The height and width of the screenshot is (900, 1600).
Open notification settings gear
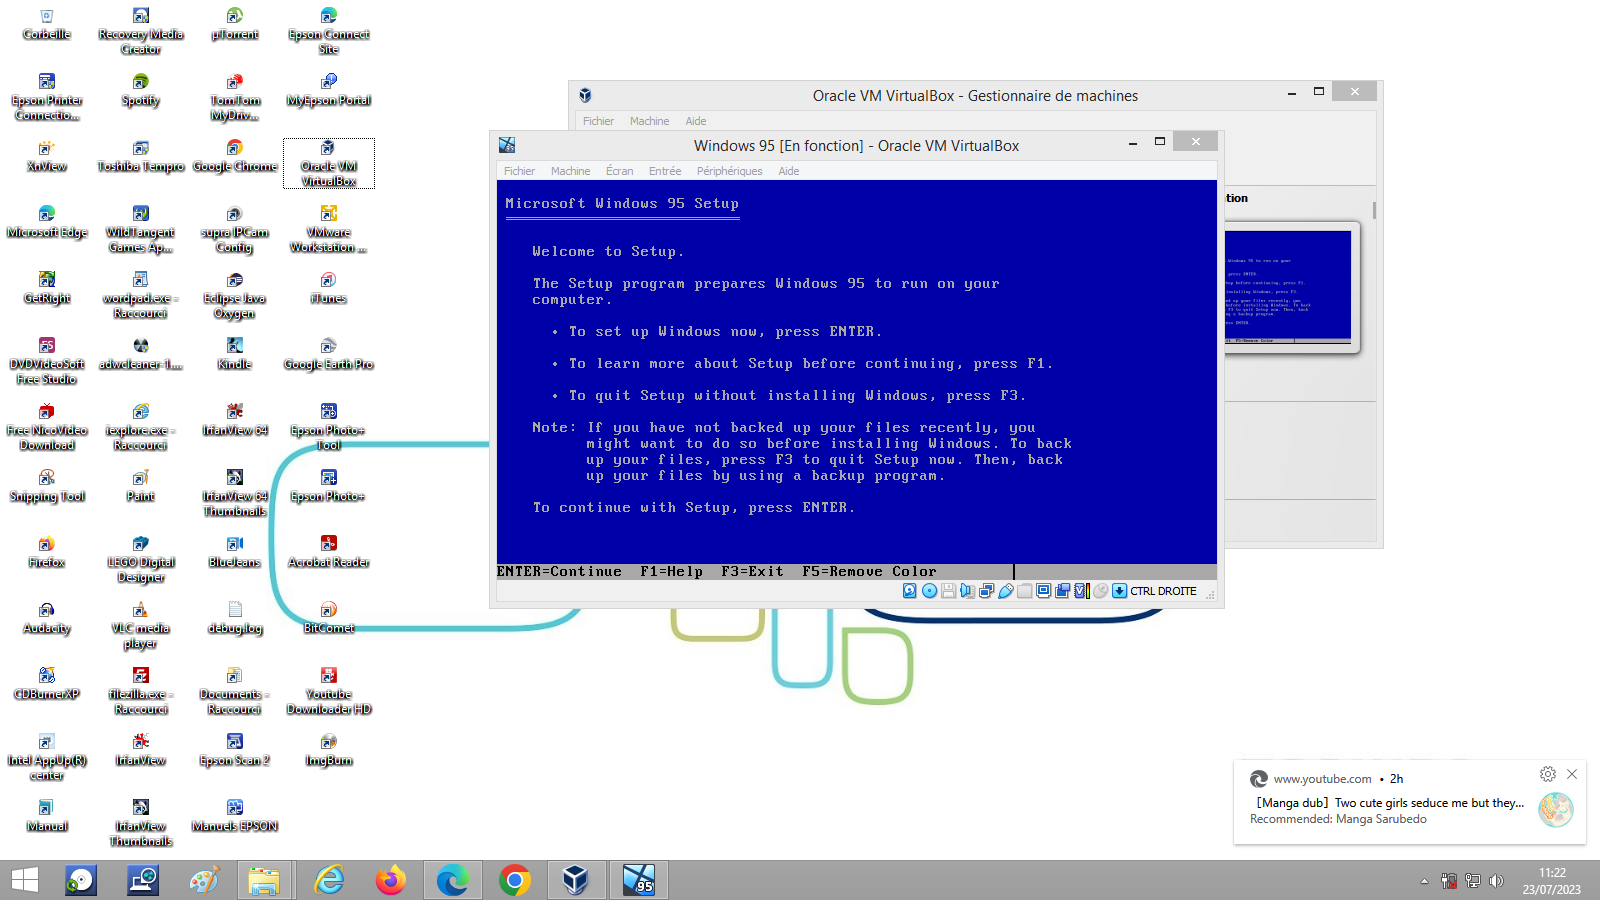(1548, 774)
